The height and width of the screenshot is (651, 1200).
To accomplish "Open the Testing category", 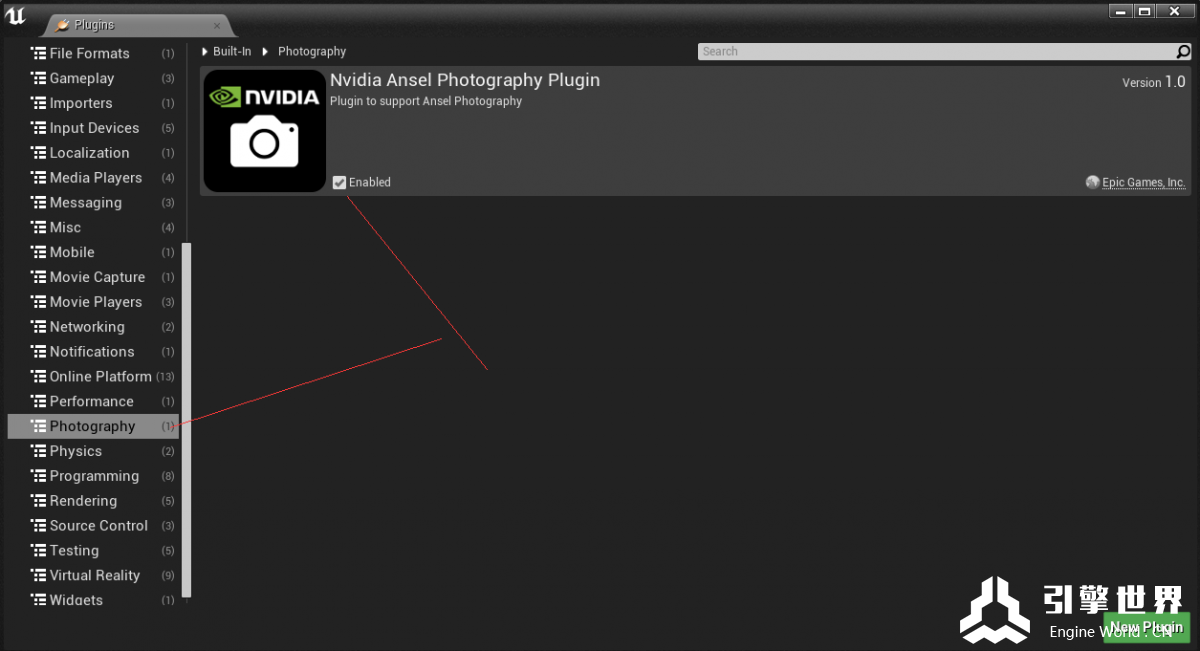I will click(x=93, y=551).
